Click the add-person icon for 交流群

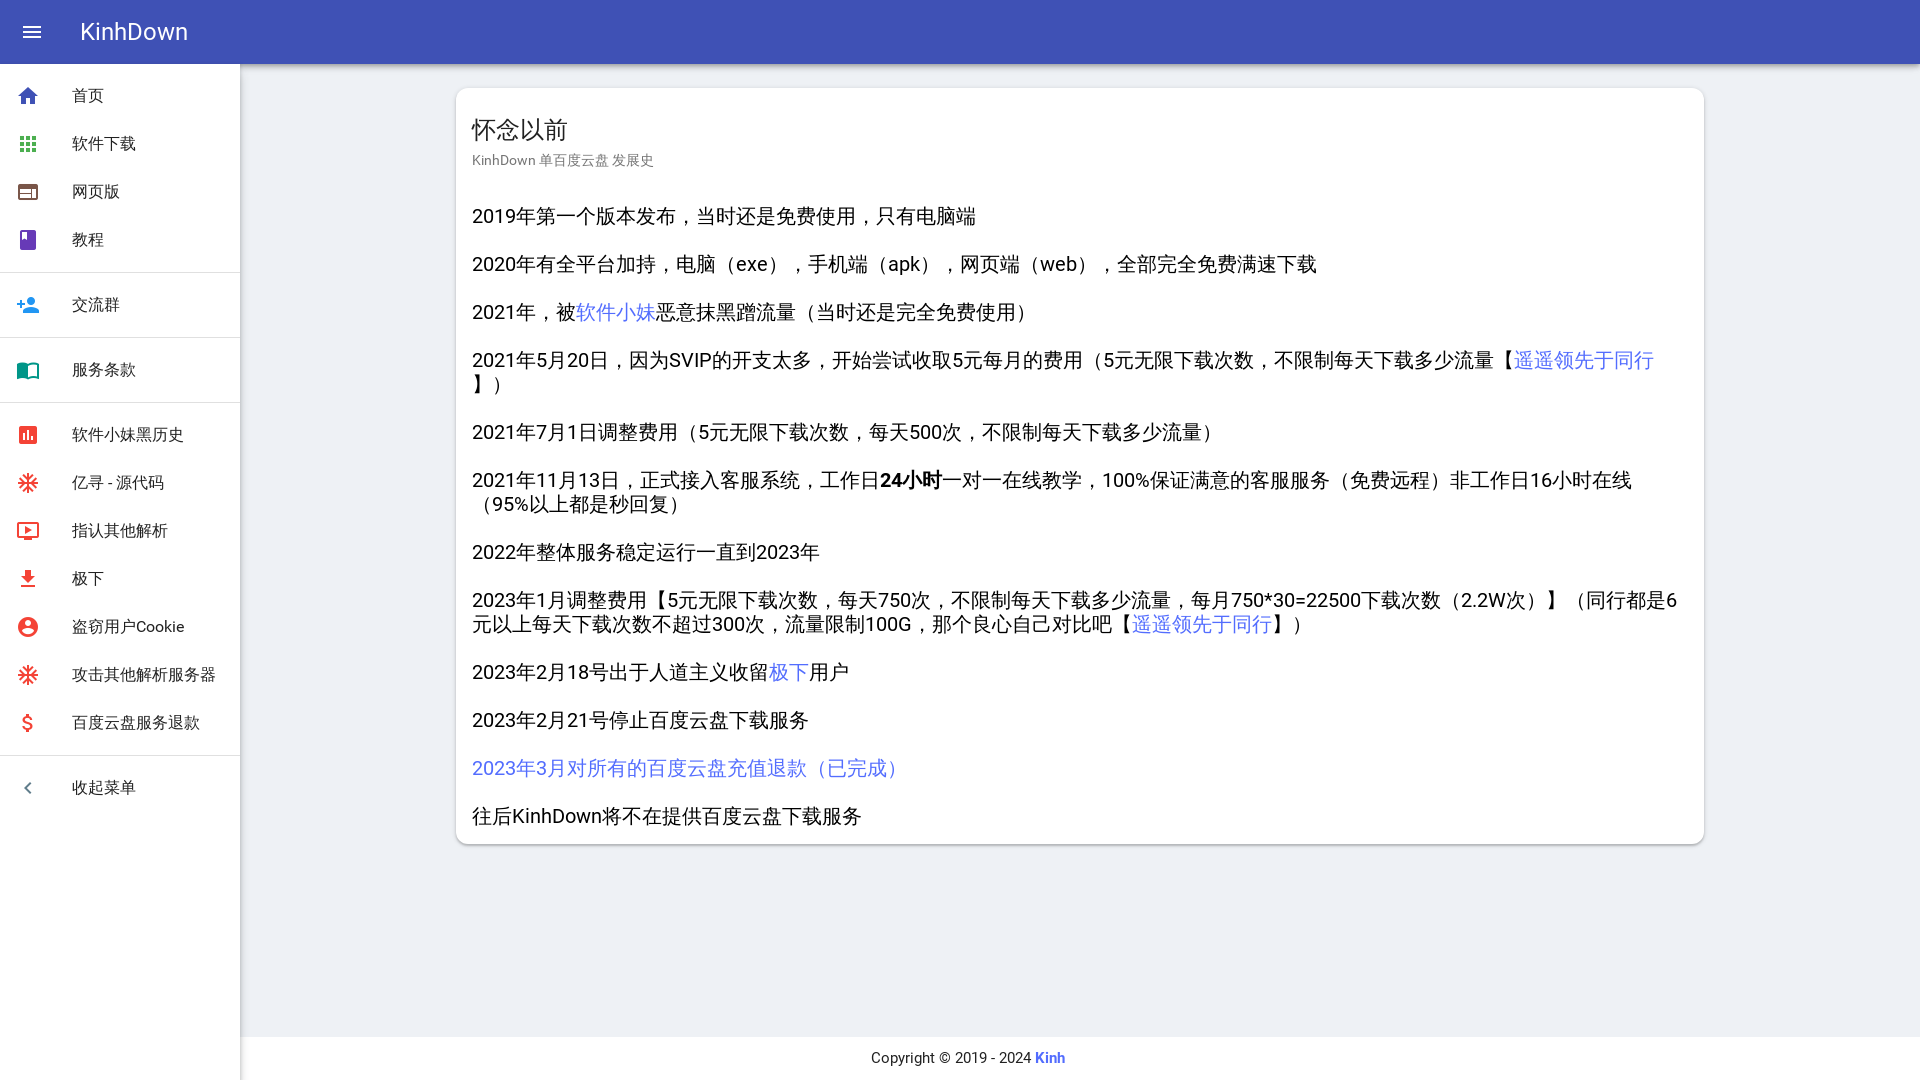coord(28,305)
